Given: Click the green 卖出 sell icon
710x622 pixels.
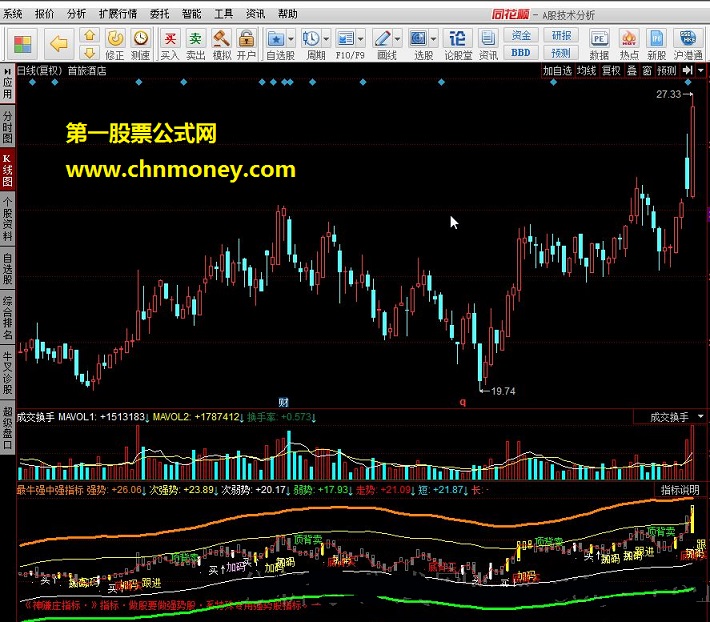Looking at the screenshot, I should (x=196, y=38).
